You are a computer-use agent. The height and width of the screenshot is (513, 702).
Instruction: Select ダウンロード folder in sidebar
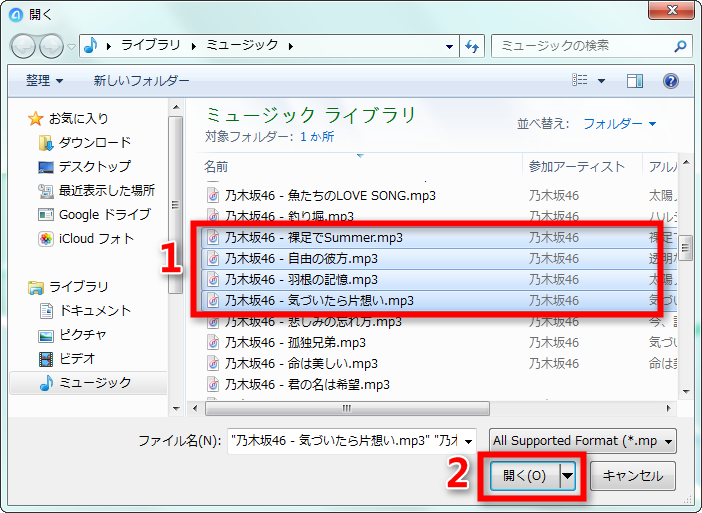95,142
